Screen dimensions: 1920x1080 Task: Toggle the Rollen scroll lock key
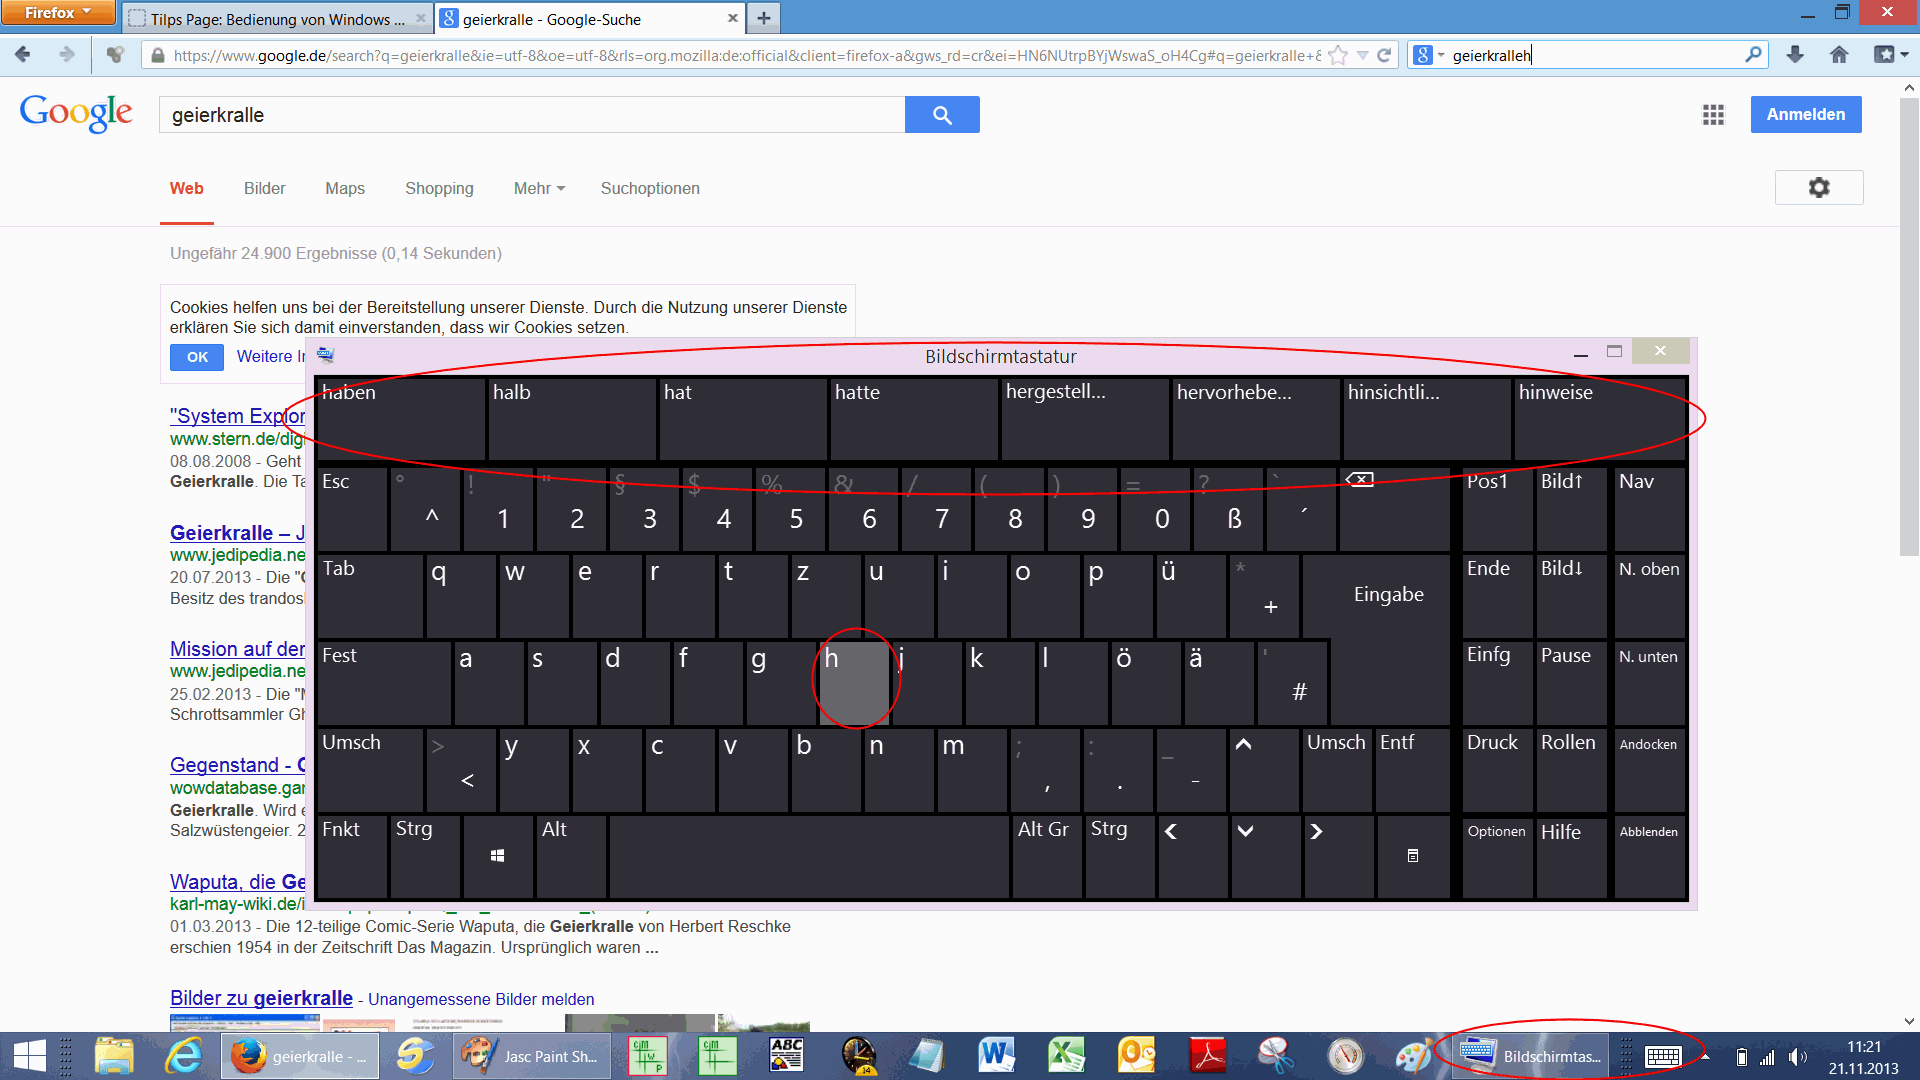pos(1570,769)
